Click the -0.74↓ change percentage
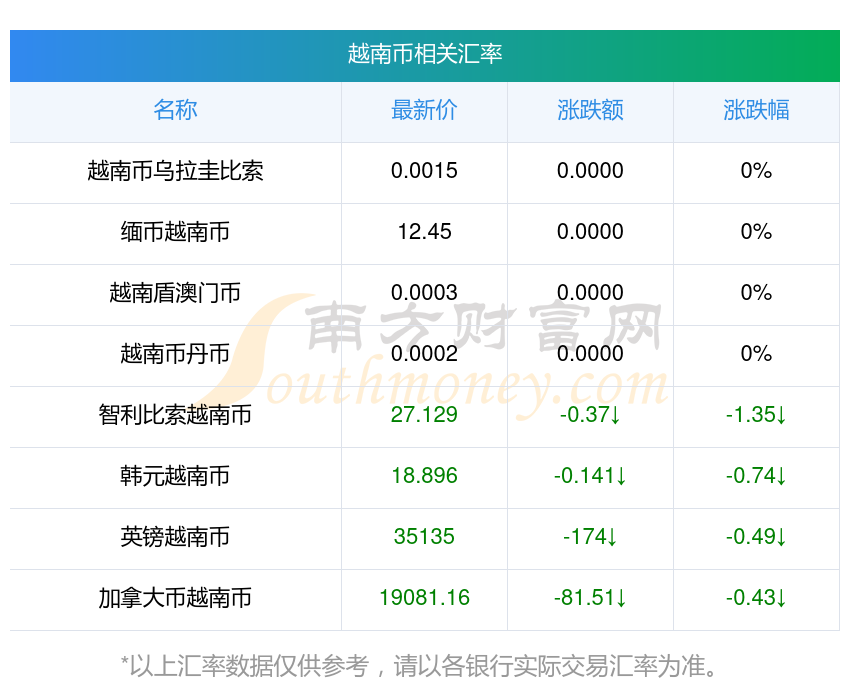This screenshot has height=698, width=850. pyautogui.click(x=756, y=476)
